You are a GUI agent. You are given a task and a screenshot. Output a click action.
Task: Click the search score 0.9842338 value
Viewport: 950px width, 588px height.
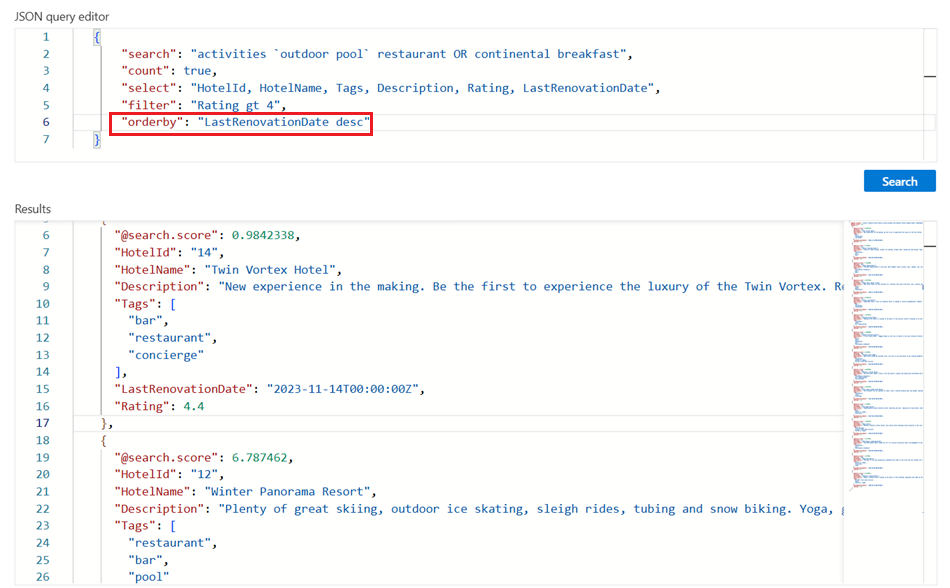point(264,235)
